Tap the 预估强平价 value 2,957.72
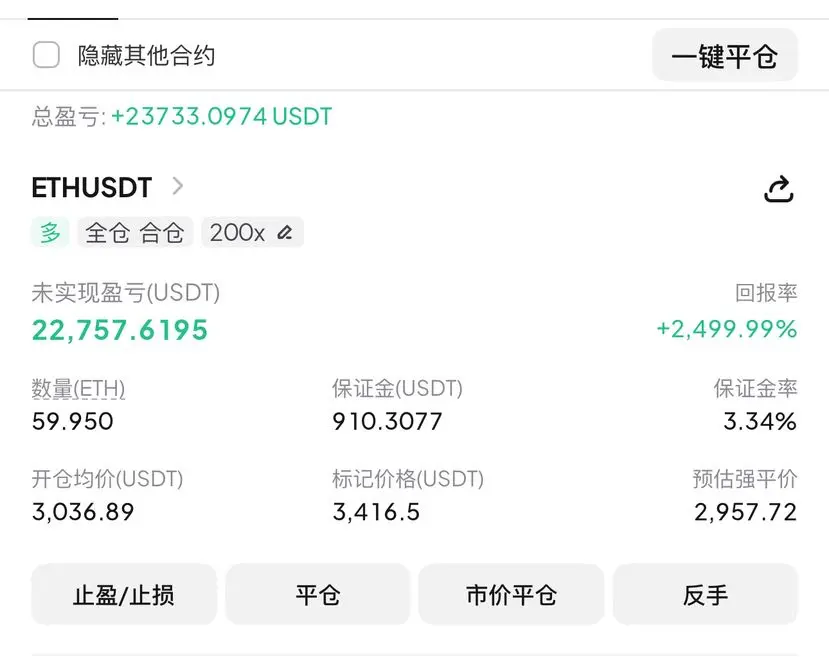Image resolution: width=829 pixels, height=663 pixels. click(745, 512)
